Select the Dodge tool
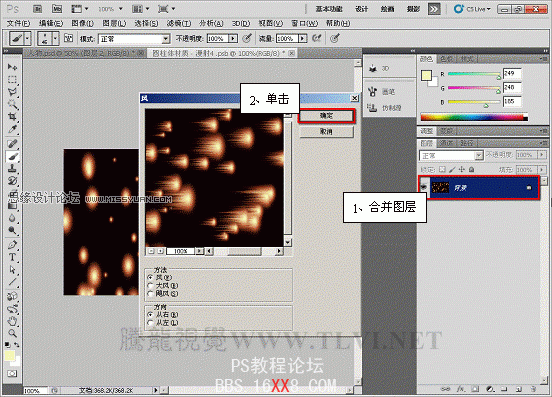This screenshot has height=397, width=552. [12, 231]
